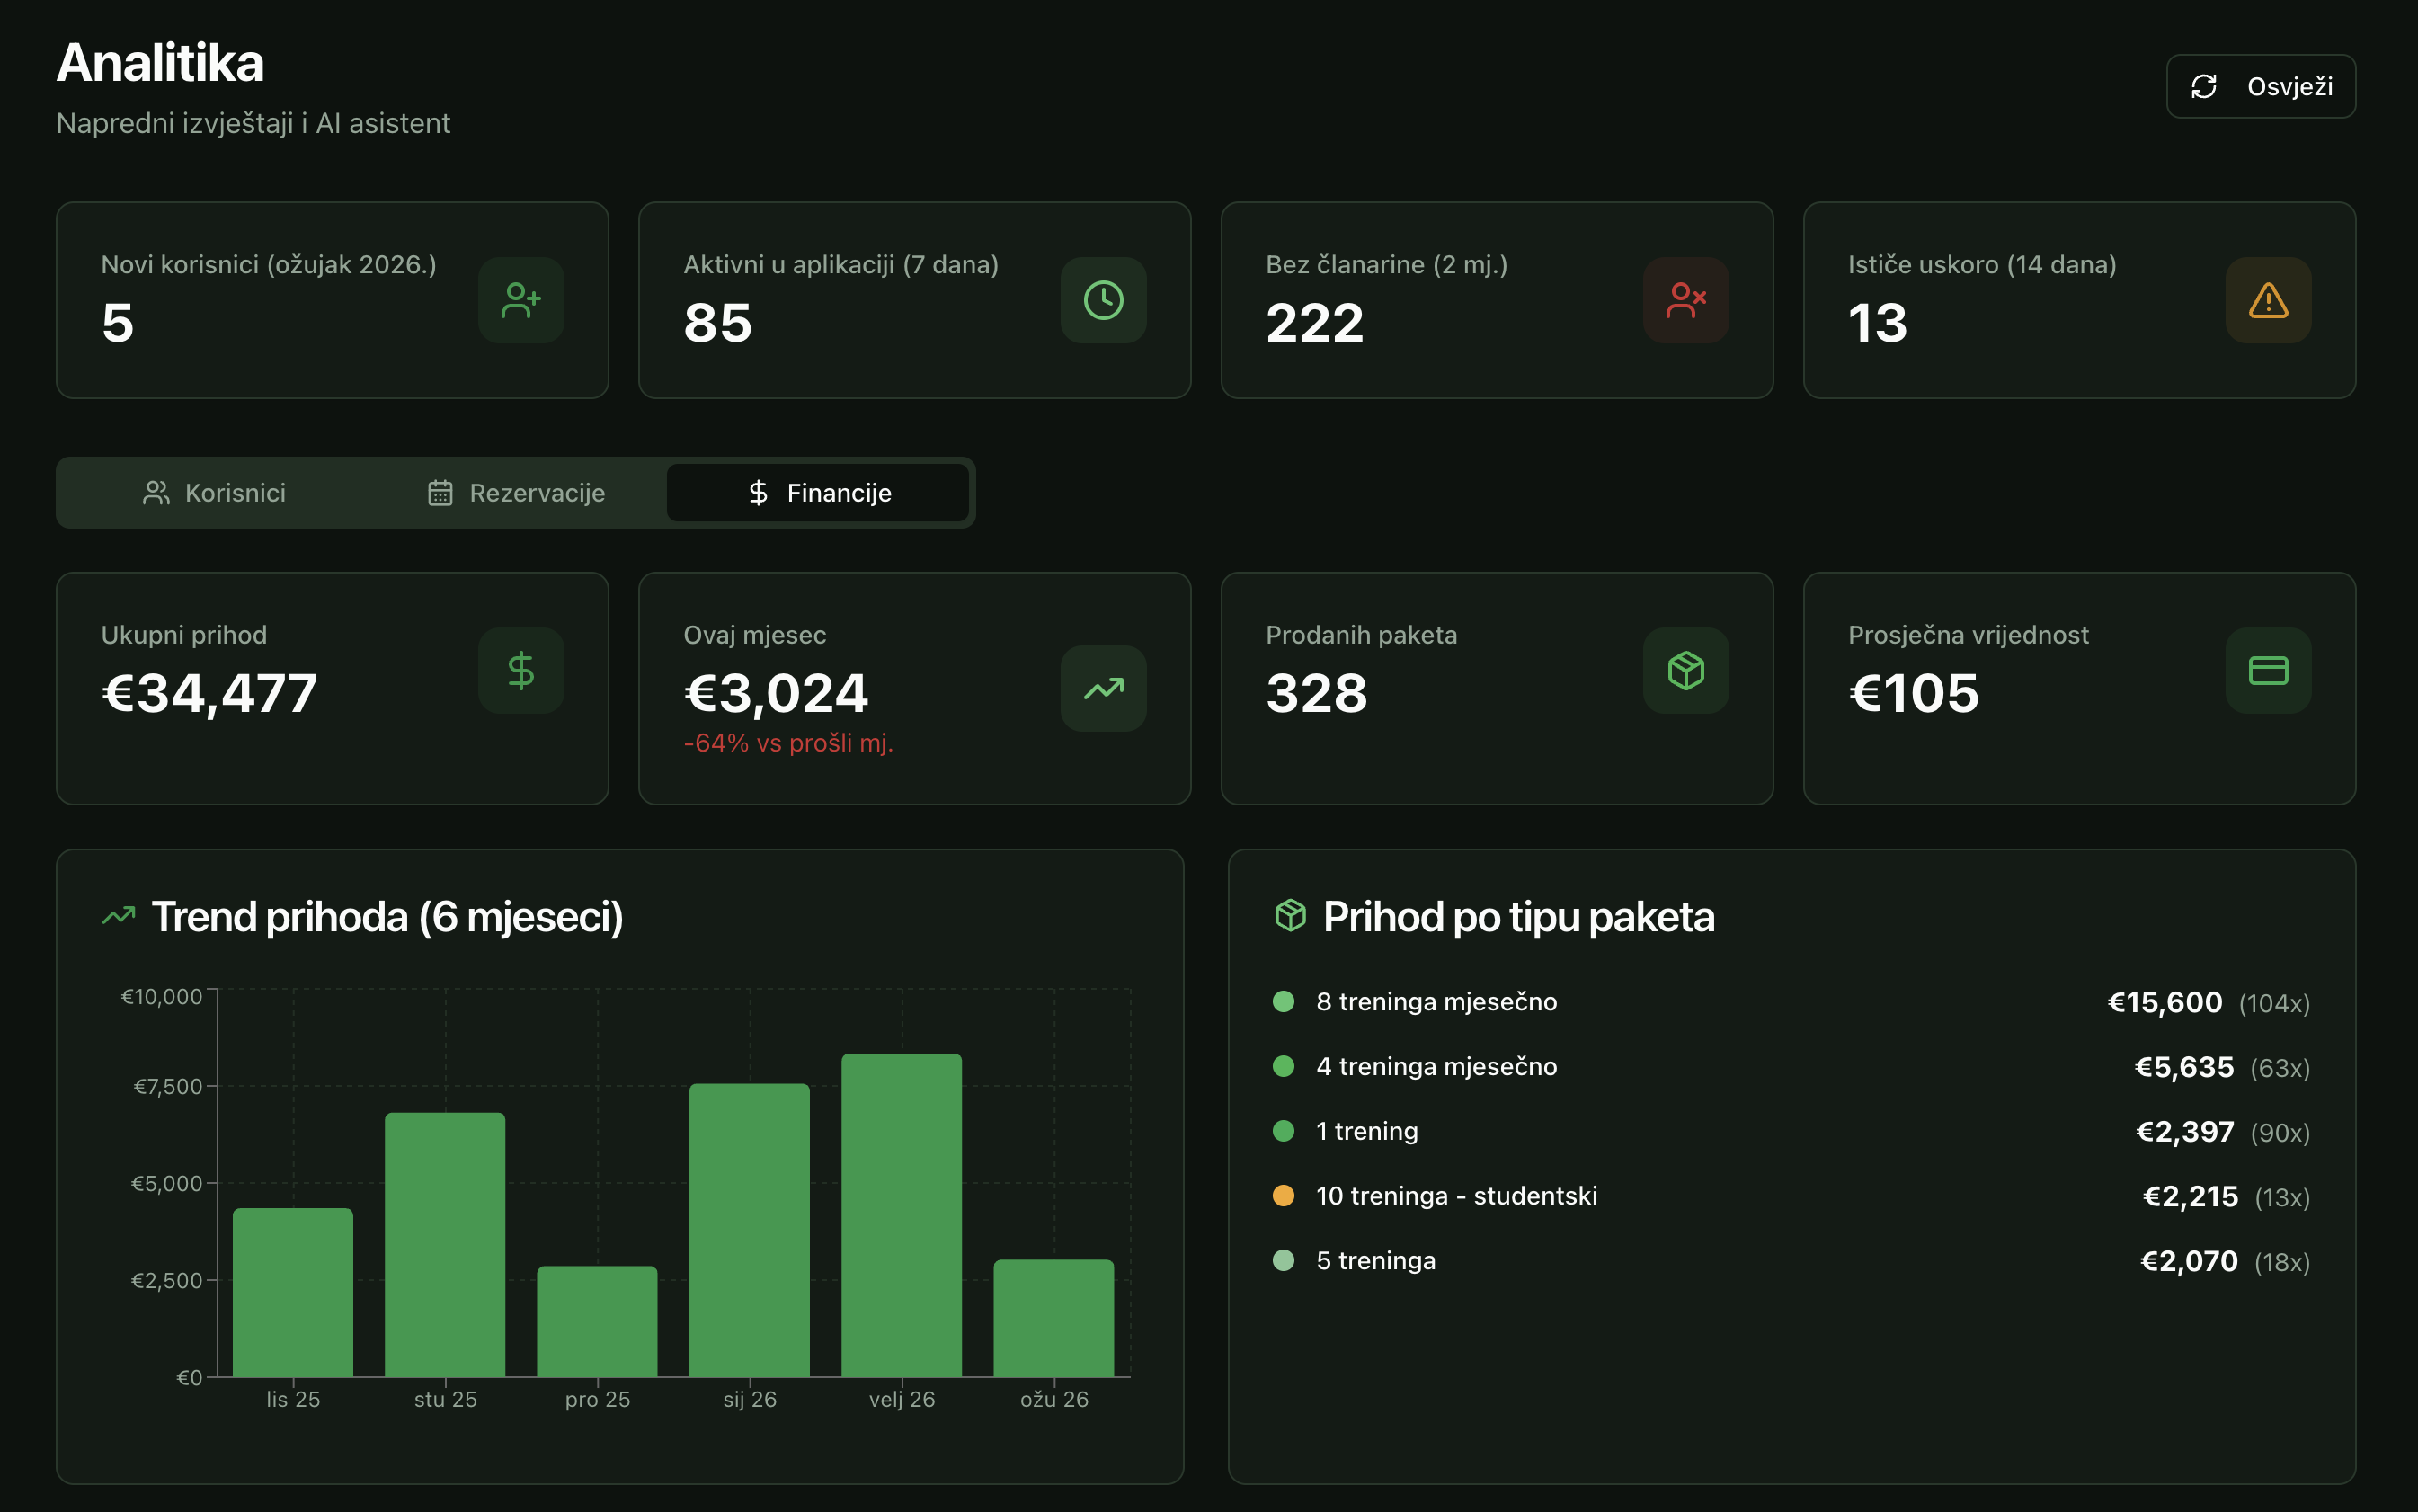
Task: Click the dollar icon in Ukupni prihod card
Action: click(521, 670)
